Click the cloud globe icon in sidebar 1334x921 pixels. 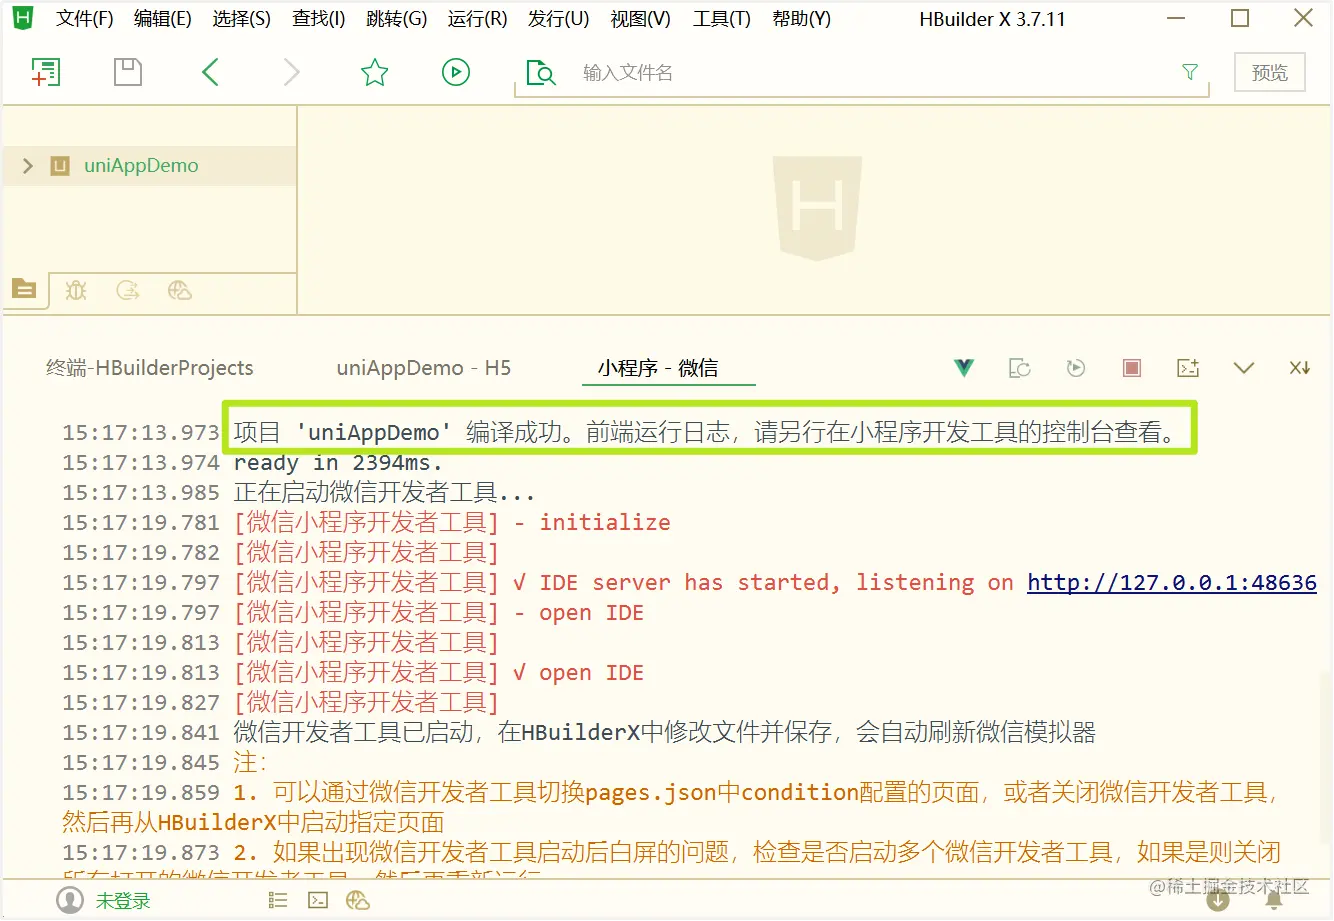(180, 290)
